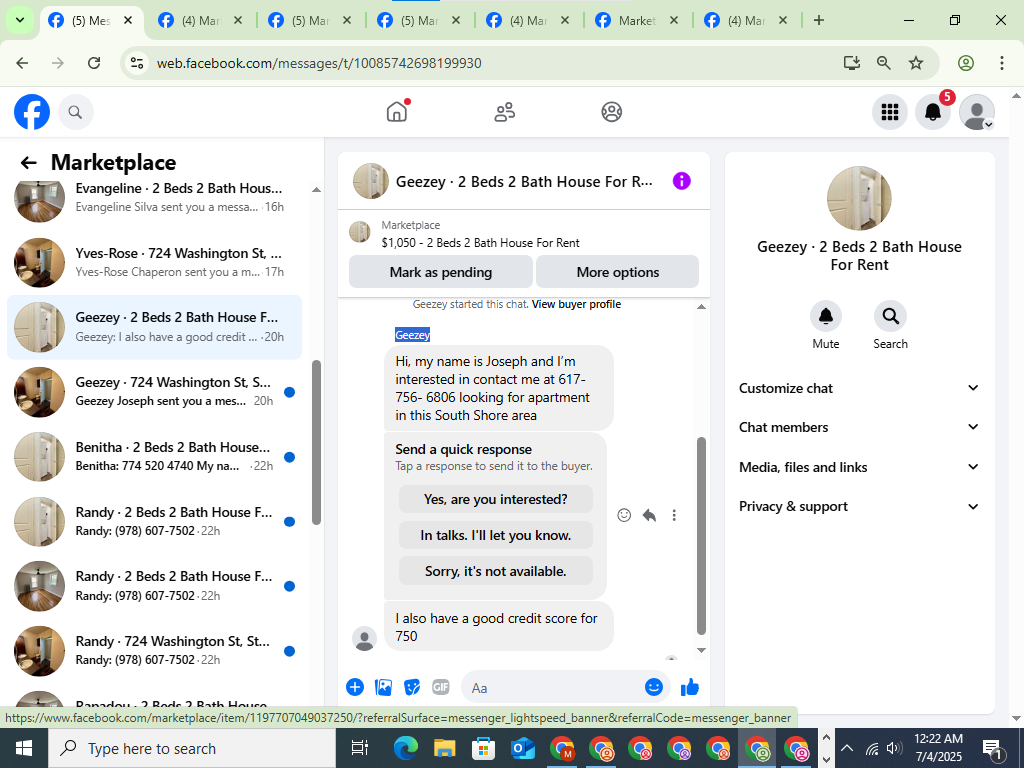
Task: Click the chat messages scrollbar thumb
Action: click(701, 536)
